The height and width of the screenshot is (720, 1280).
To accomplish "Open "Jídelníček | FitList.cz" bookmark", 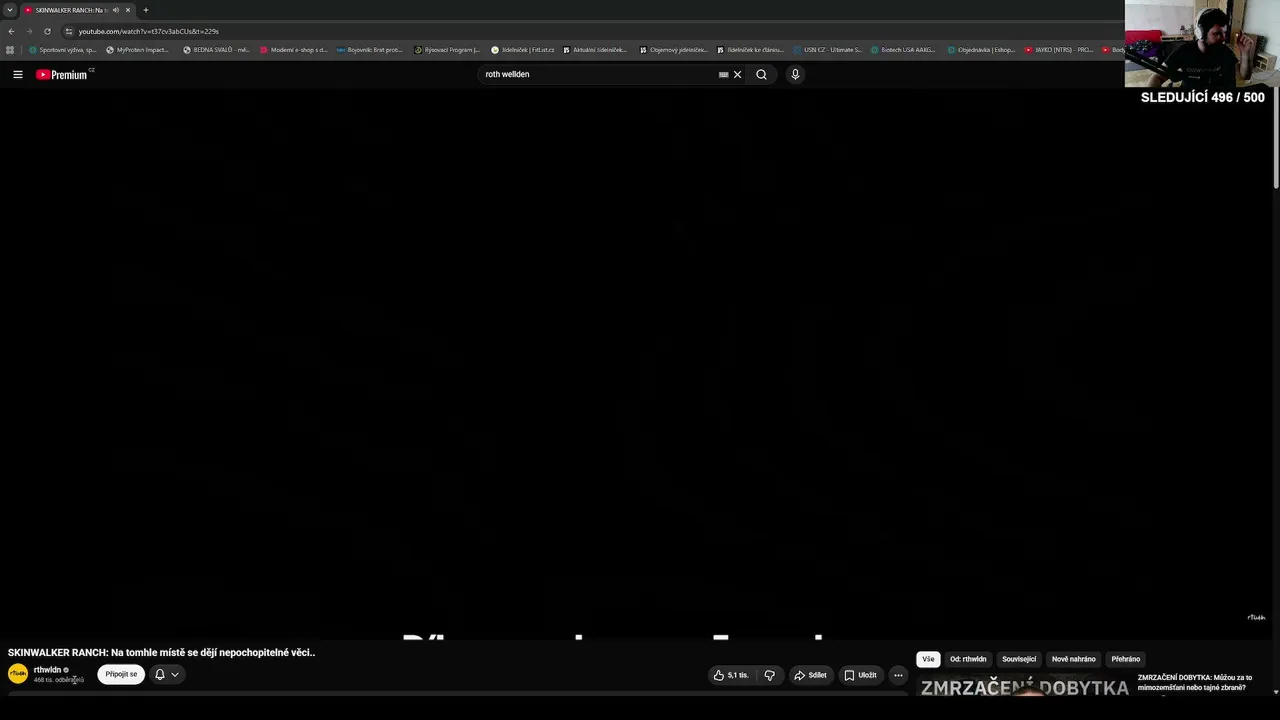I will (x=522, y=49).
